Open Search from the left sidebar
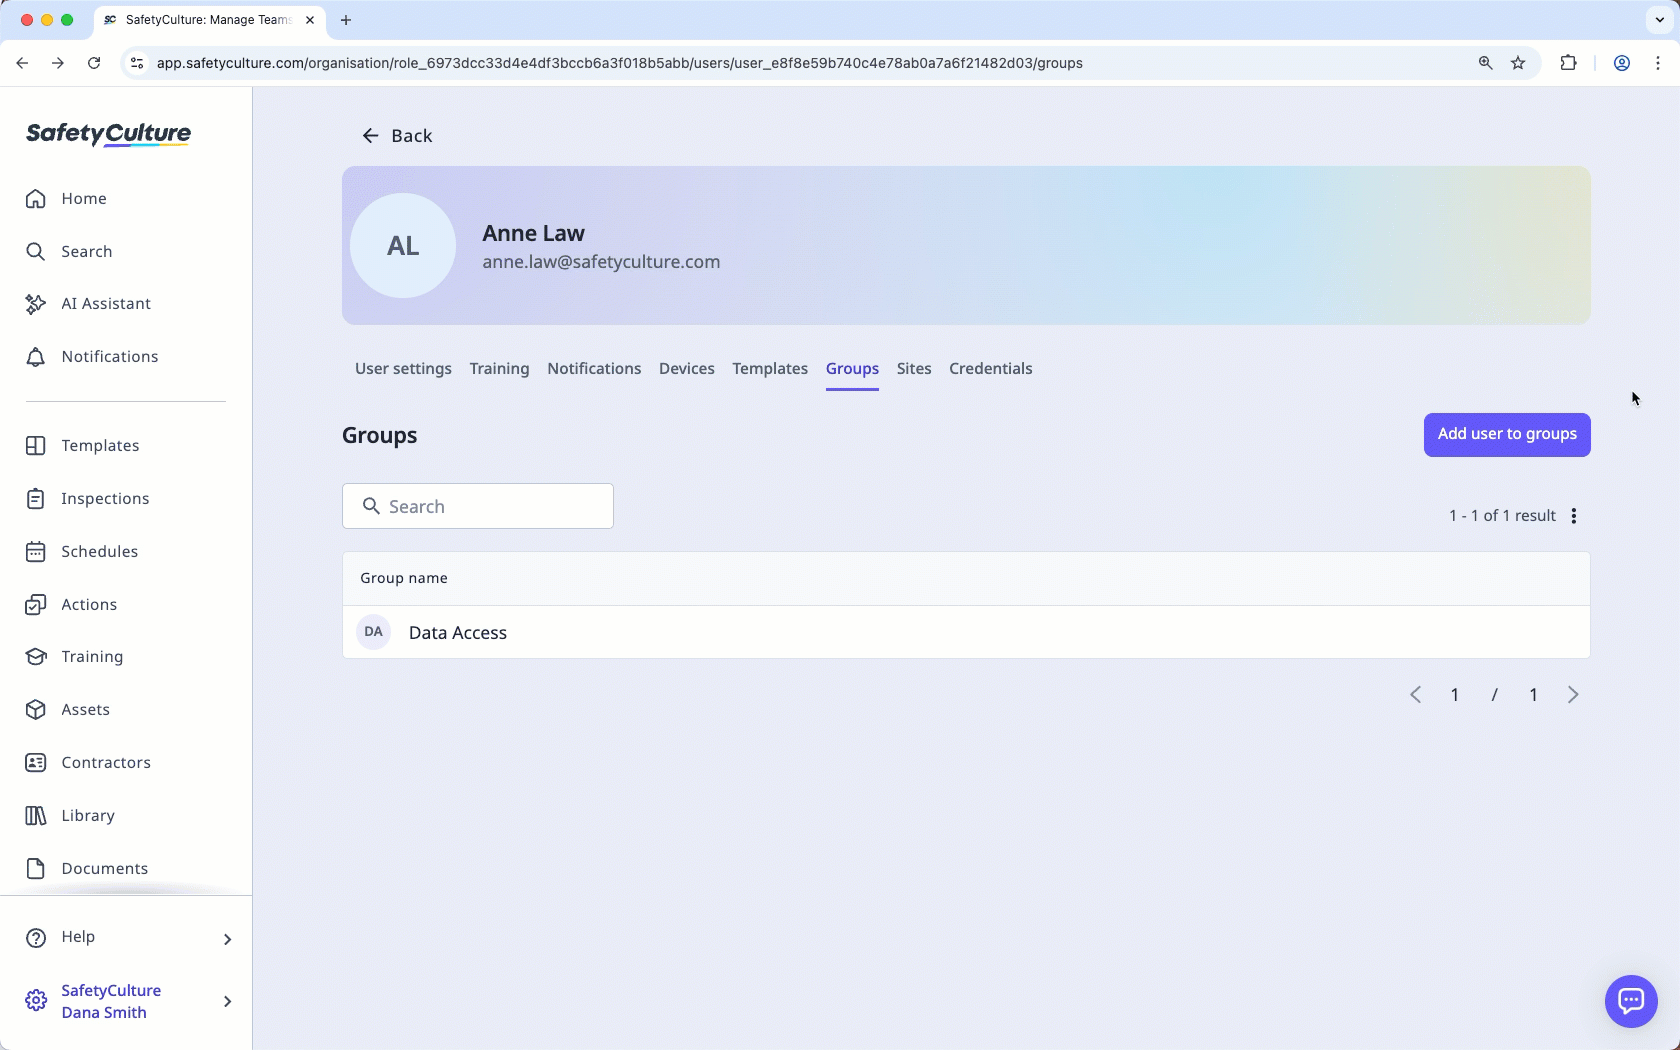Image resolution: width=1680 pixels, height=1050 pixels. point(68,251)
